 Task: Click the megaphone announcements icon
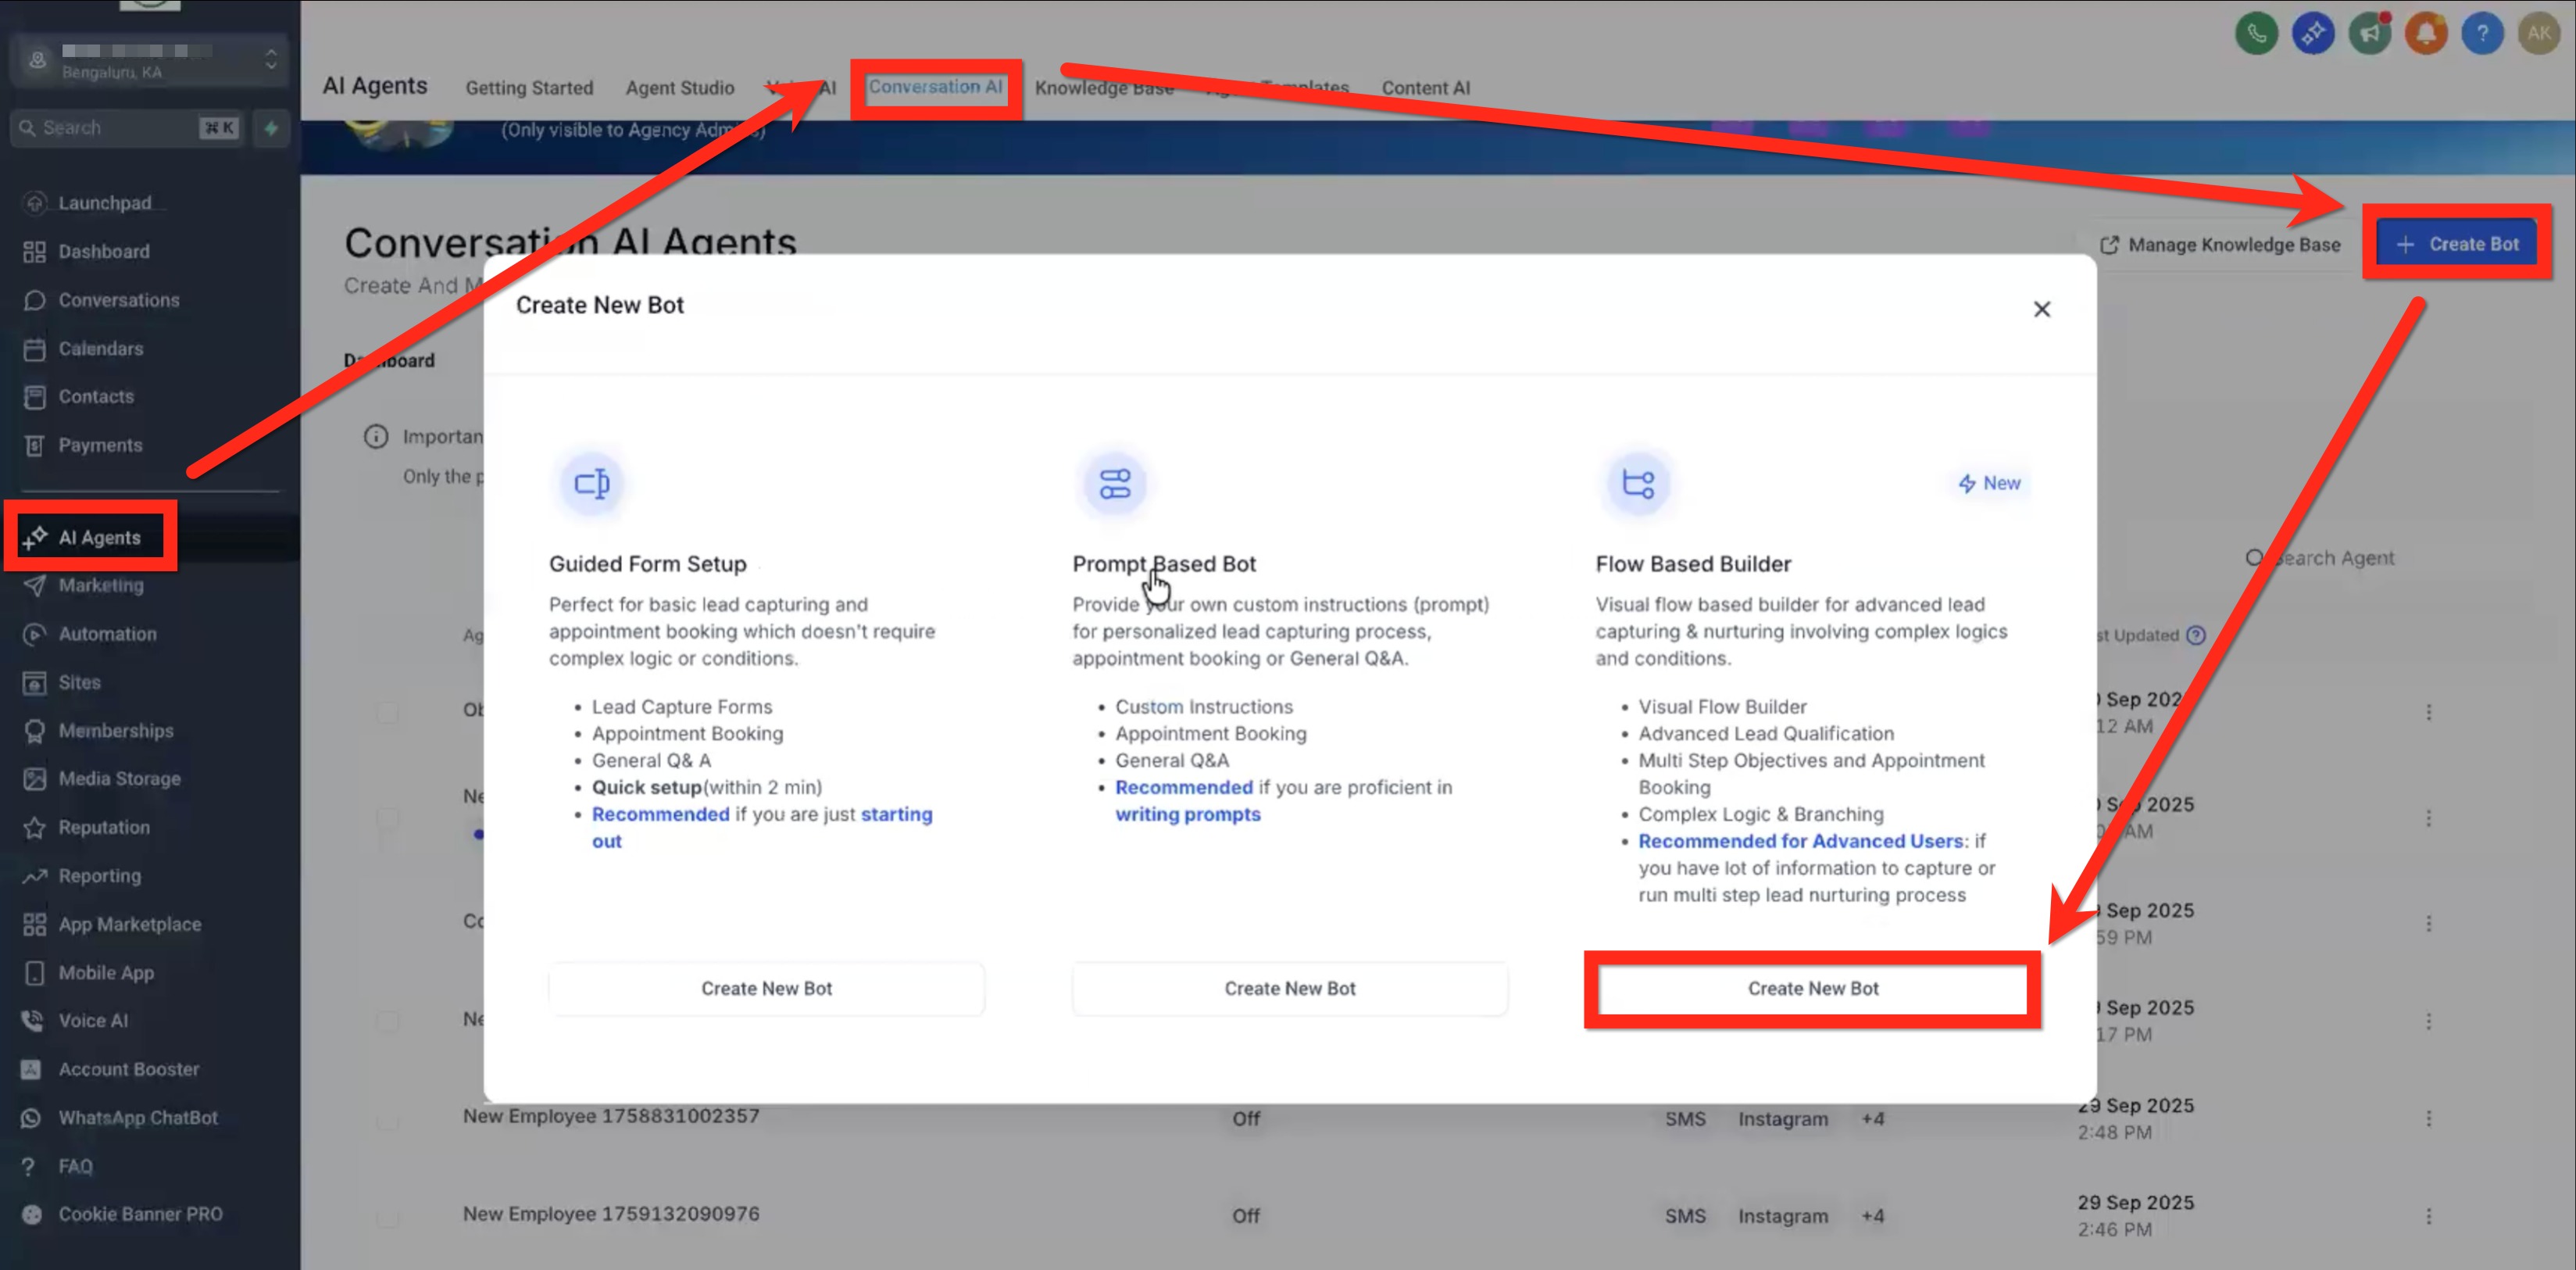[2369, 34]
